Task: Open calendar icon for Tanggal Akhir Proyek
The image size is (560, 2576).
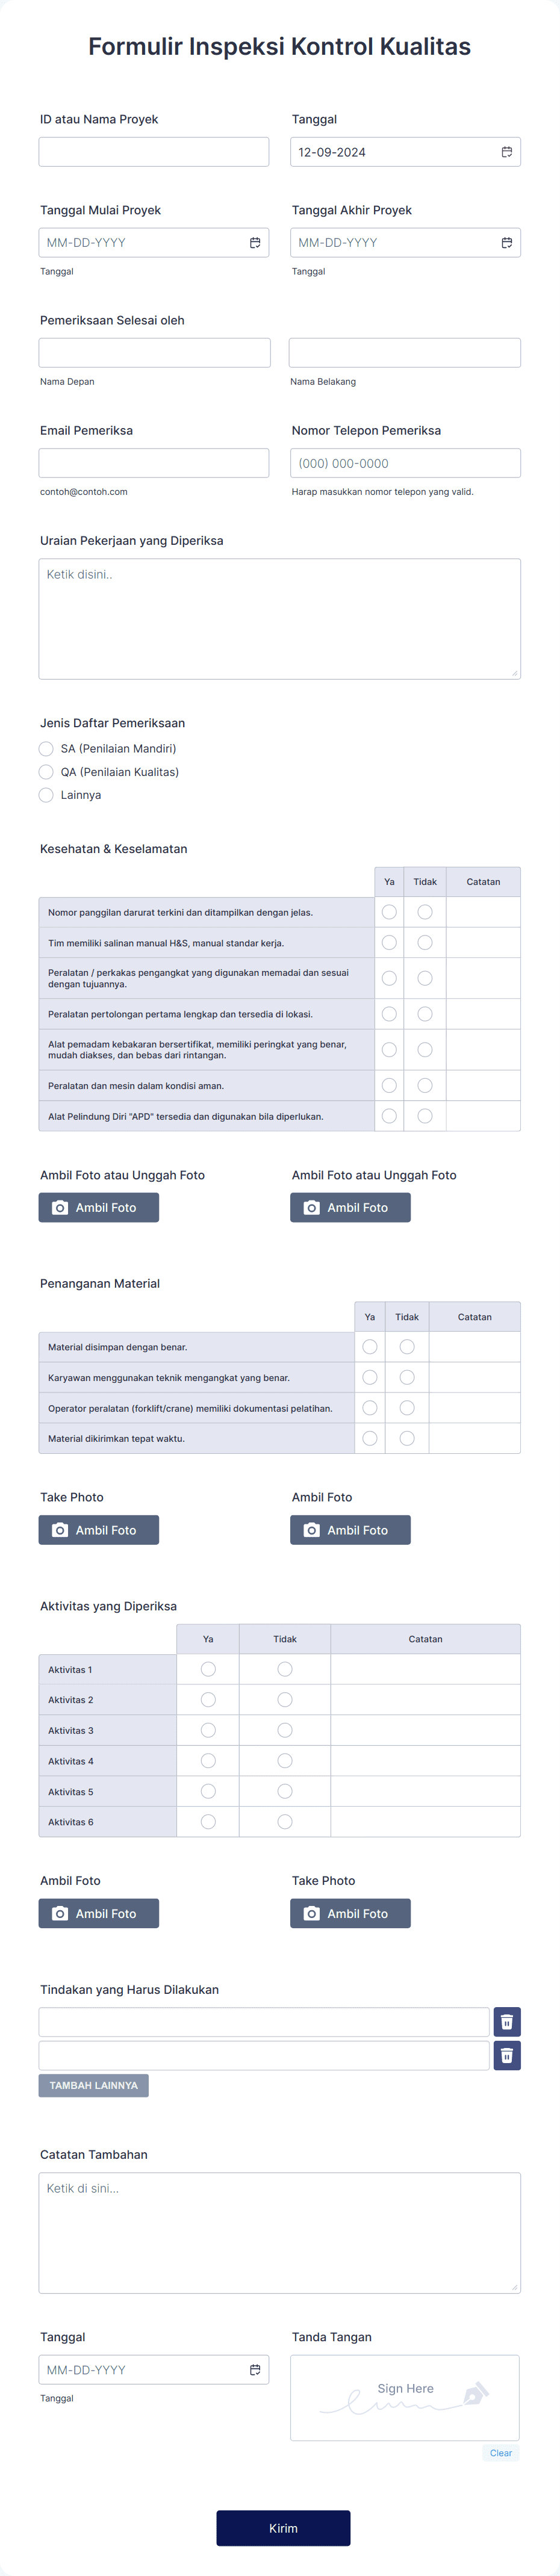Action: [505, 242]
